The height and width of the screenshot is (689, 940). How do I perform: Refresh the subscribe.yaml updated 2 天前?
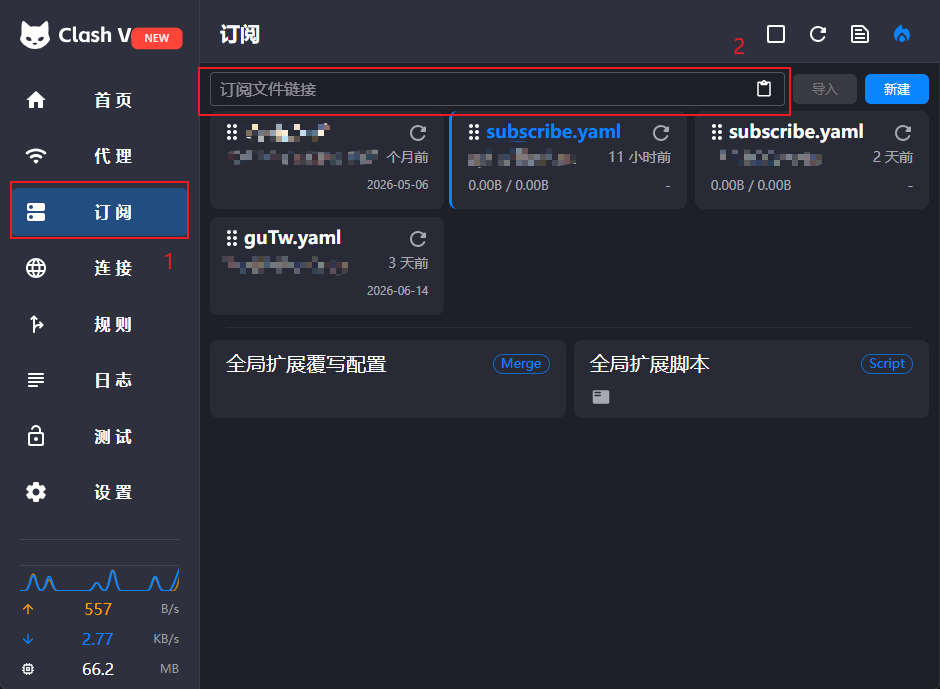click(x=903, y=133)
